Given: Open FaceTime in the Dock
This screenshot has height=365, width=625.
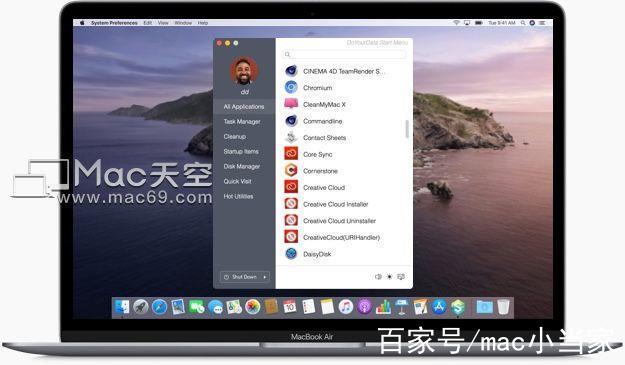Looking at the screenshot, I should point(197,307).
